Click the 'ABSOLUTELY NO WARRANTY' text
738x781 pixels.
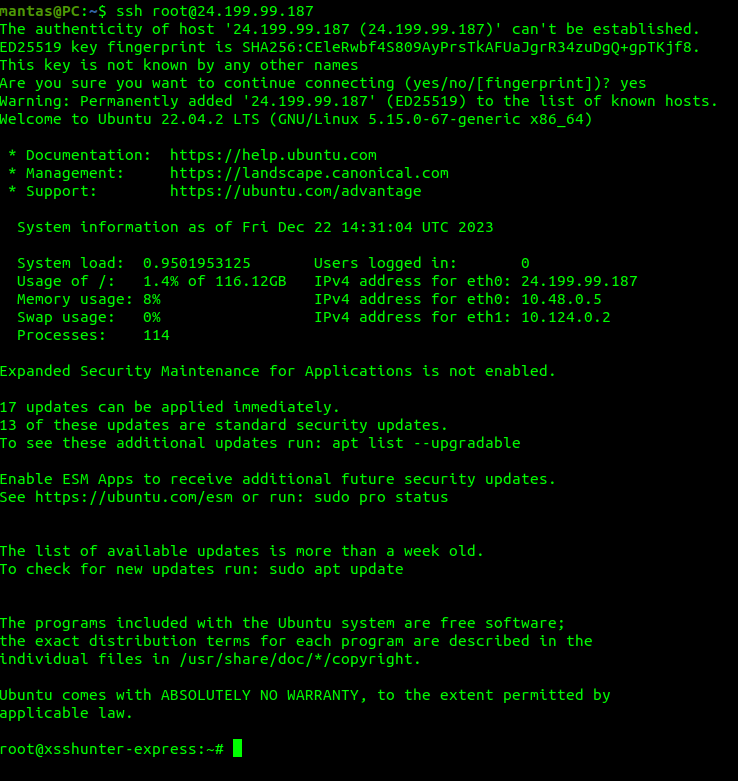[x=259, y=695]
